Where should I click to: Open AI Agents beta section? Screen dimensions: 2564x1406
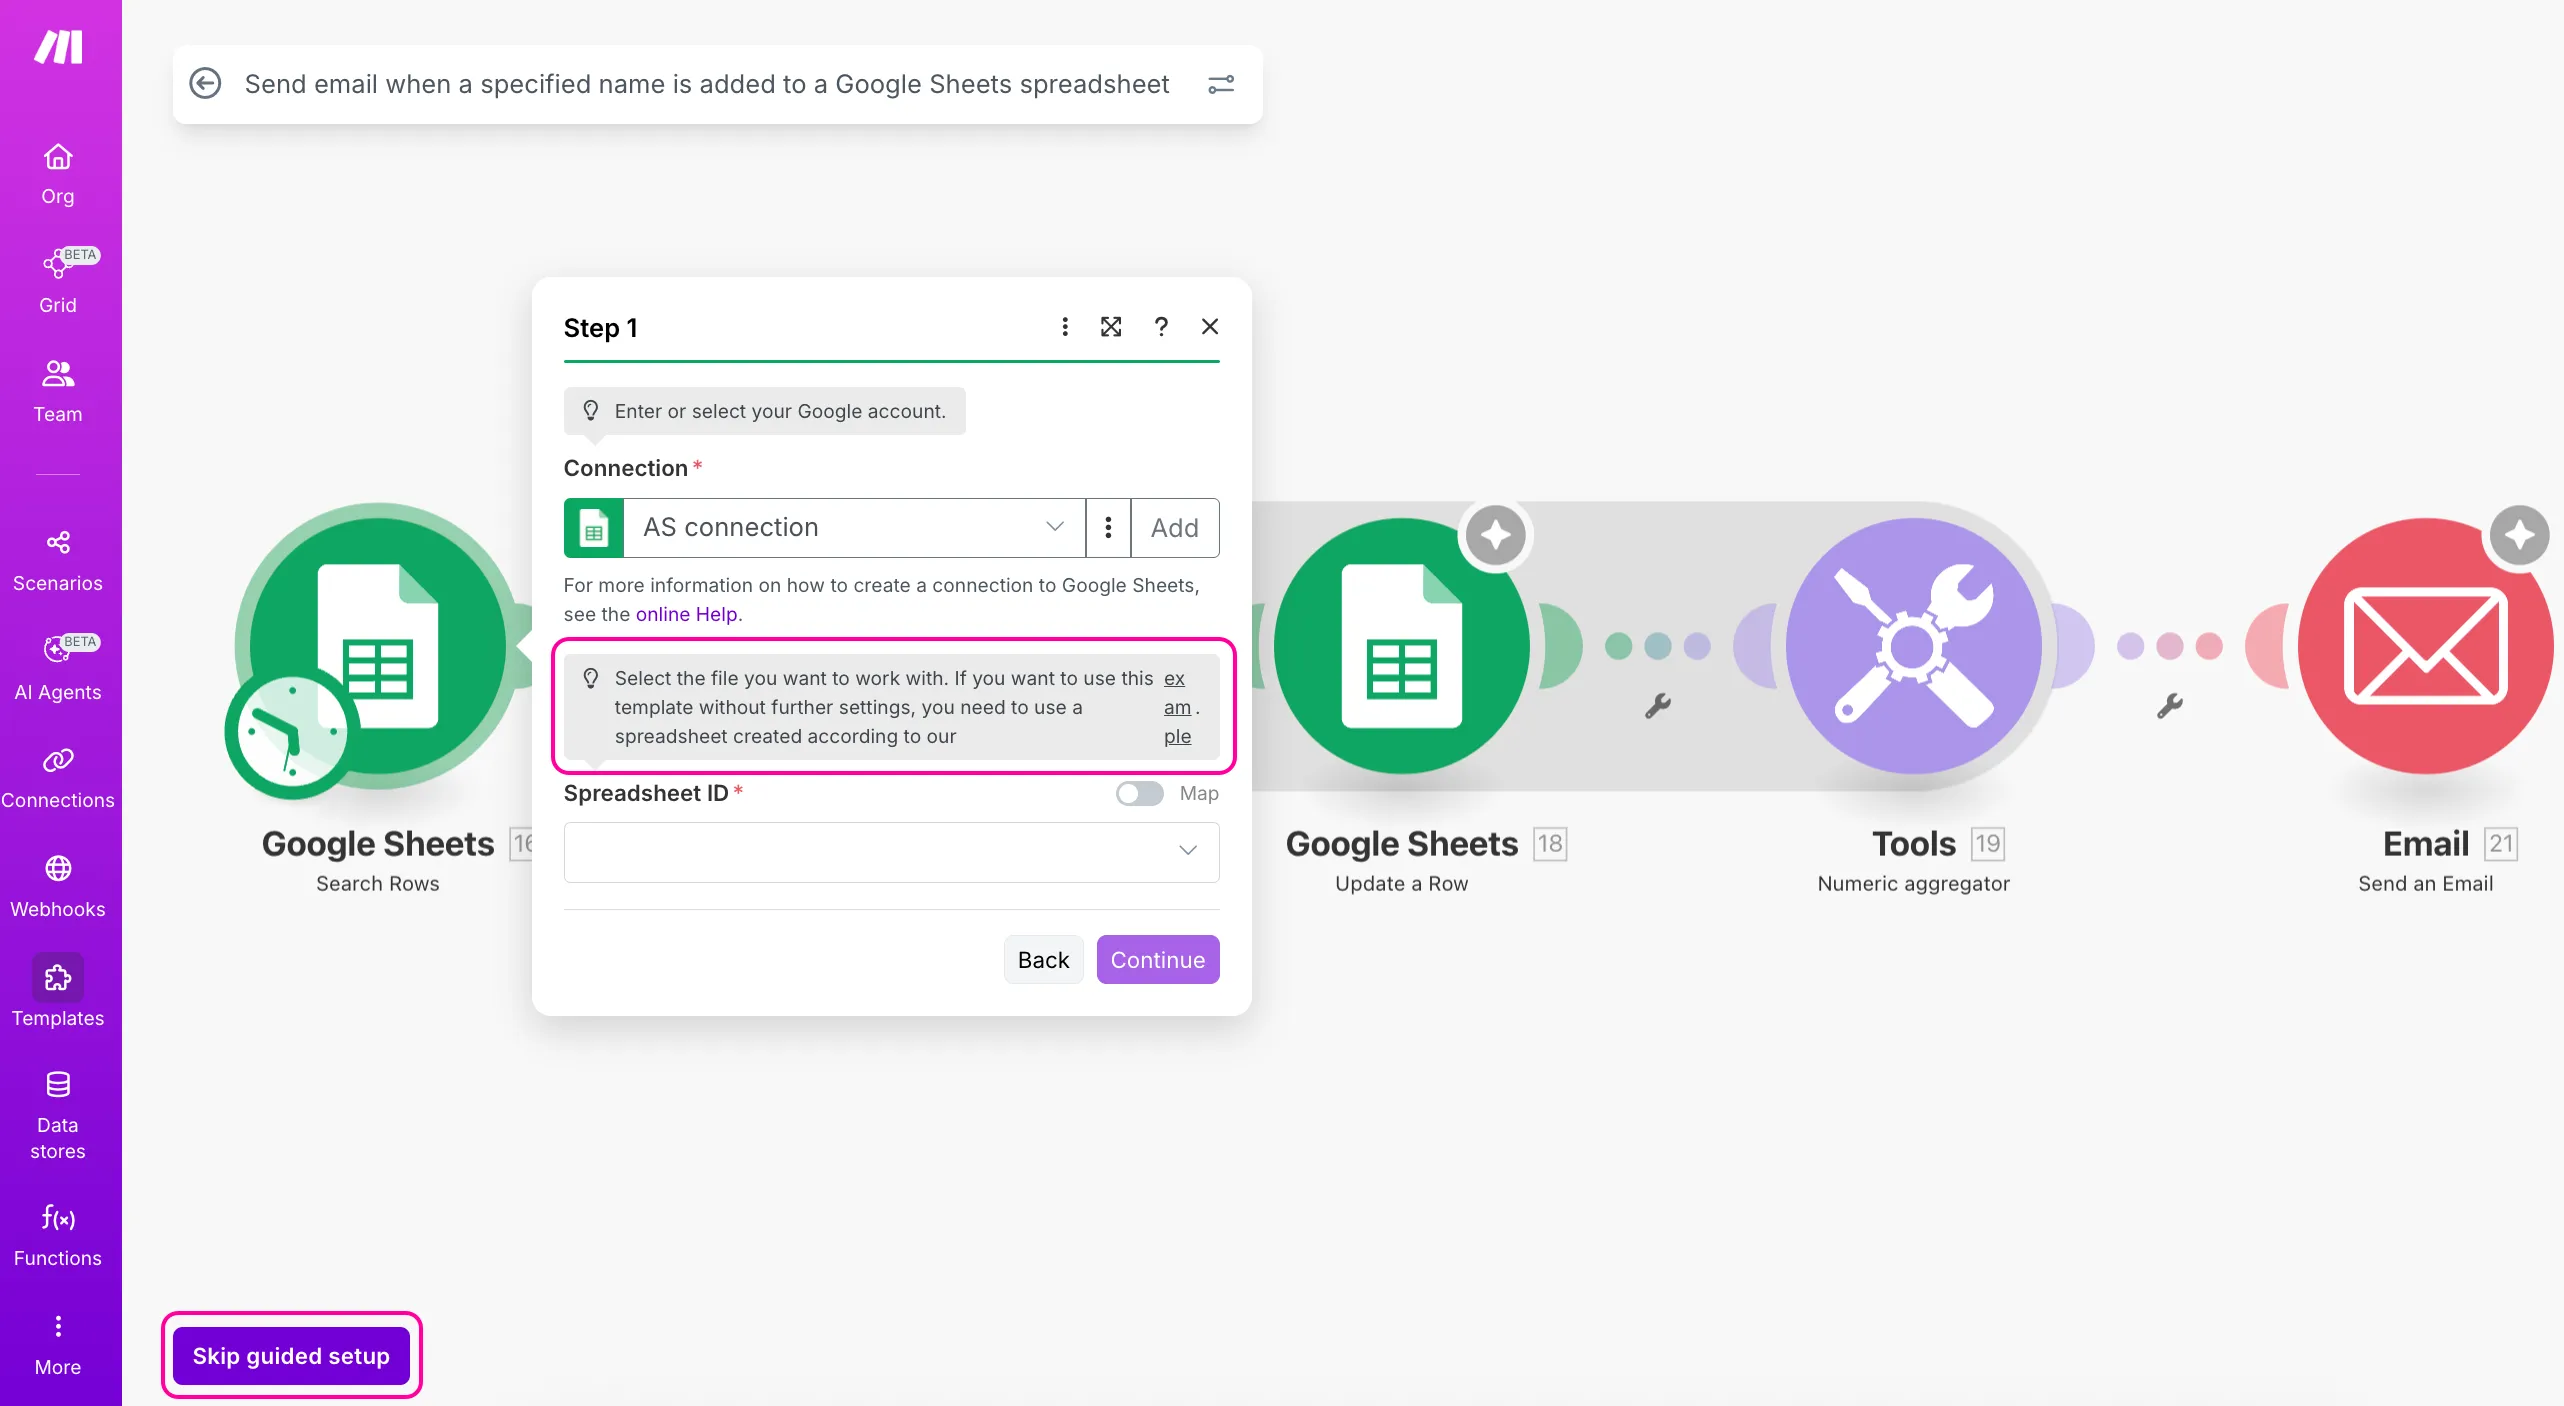(x=58, y=668)
